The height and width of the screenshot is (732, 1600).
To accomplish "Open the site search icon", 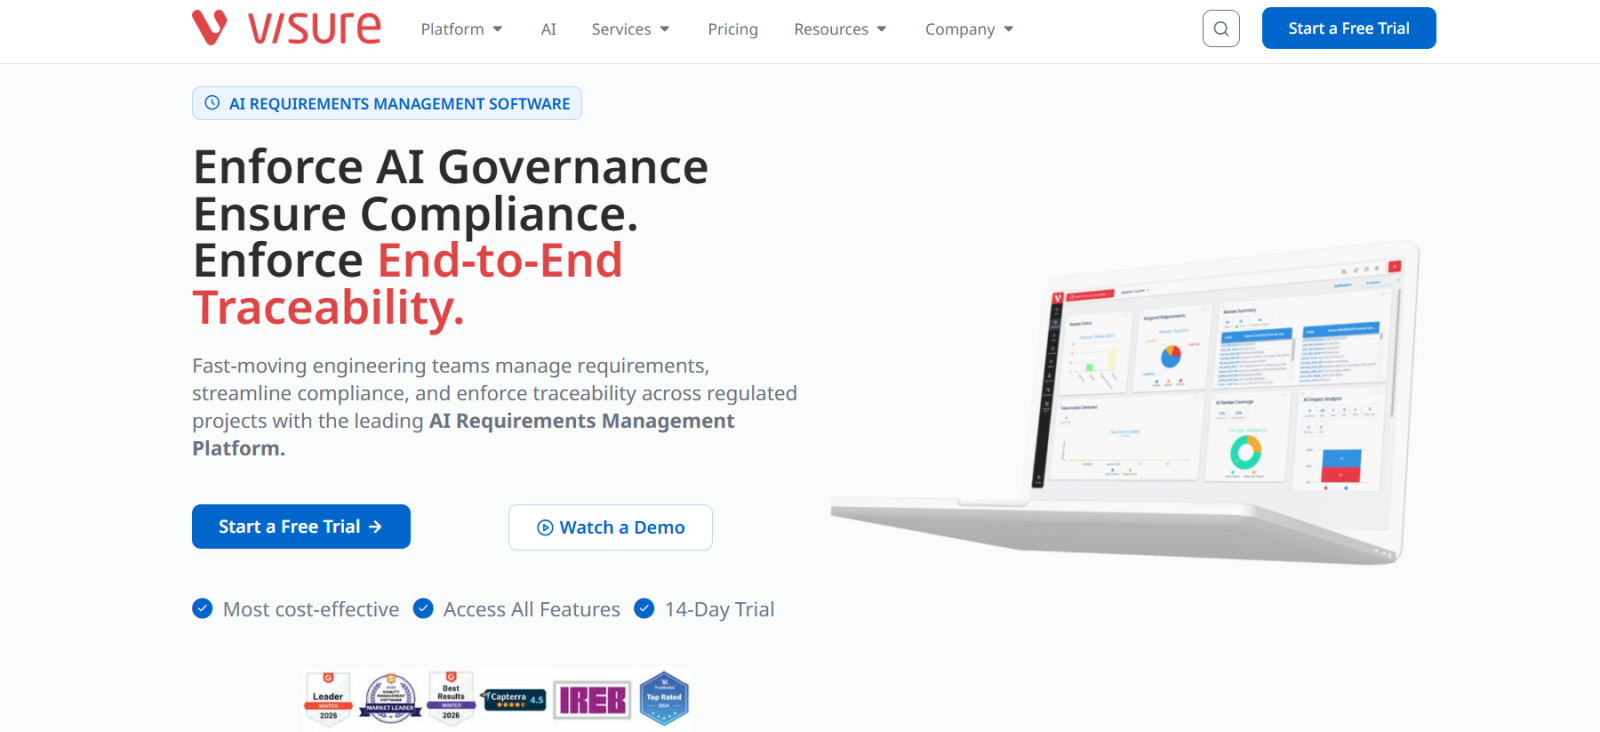I will coord(1221,29).
